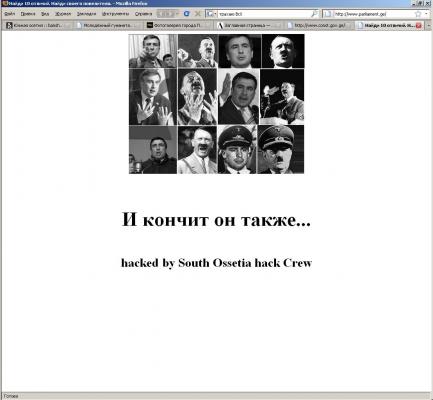
Task: Open the Справка menu
Action: [143, 14]
